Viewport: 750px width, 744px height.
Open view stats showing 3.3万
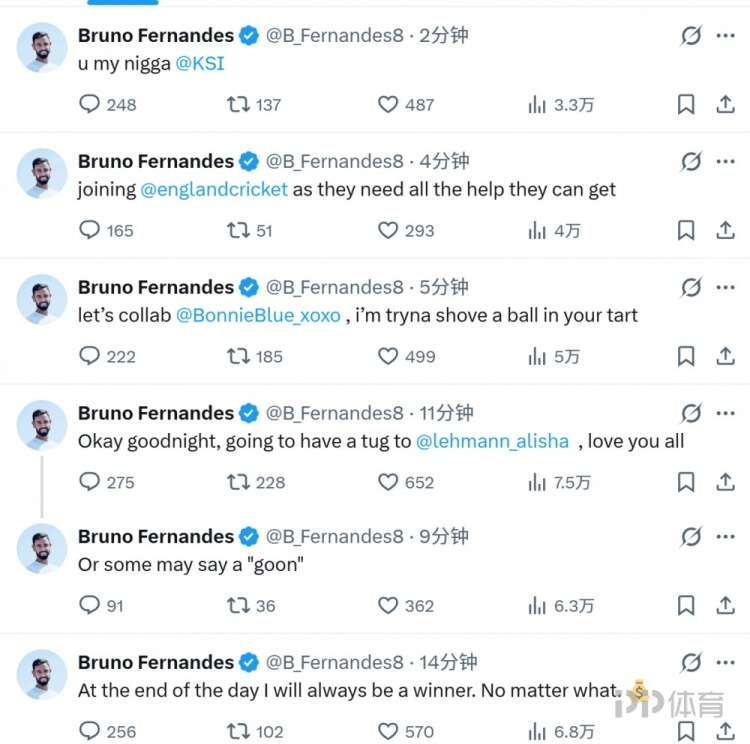pos(537,104)
